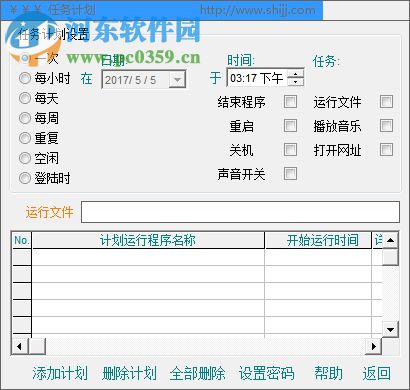Open the date dropdown showing 2017/5/5
This screenshot has height=390, width=410.
coord(177,80)
